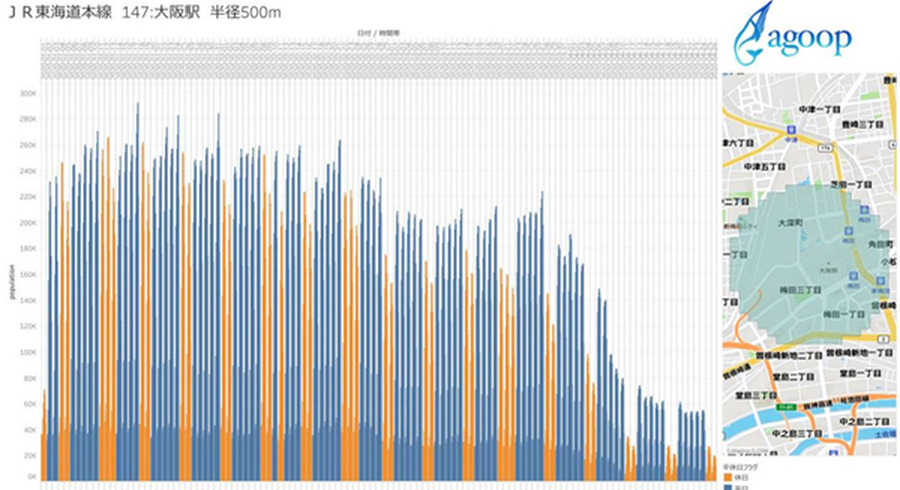Click the 日付 / 時間帯 column header

click(378, 34)
